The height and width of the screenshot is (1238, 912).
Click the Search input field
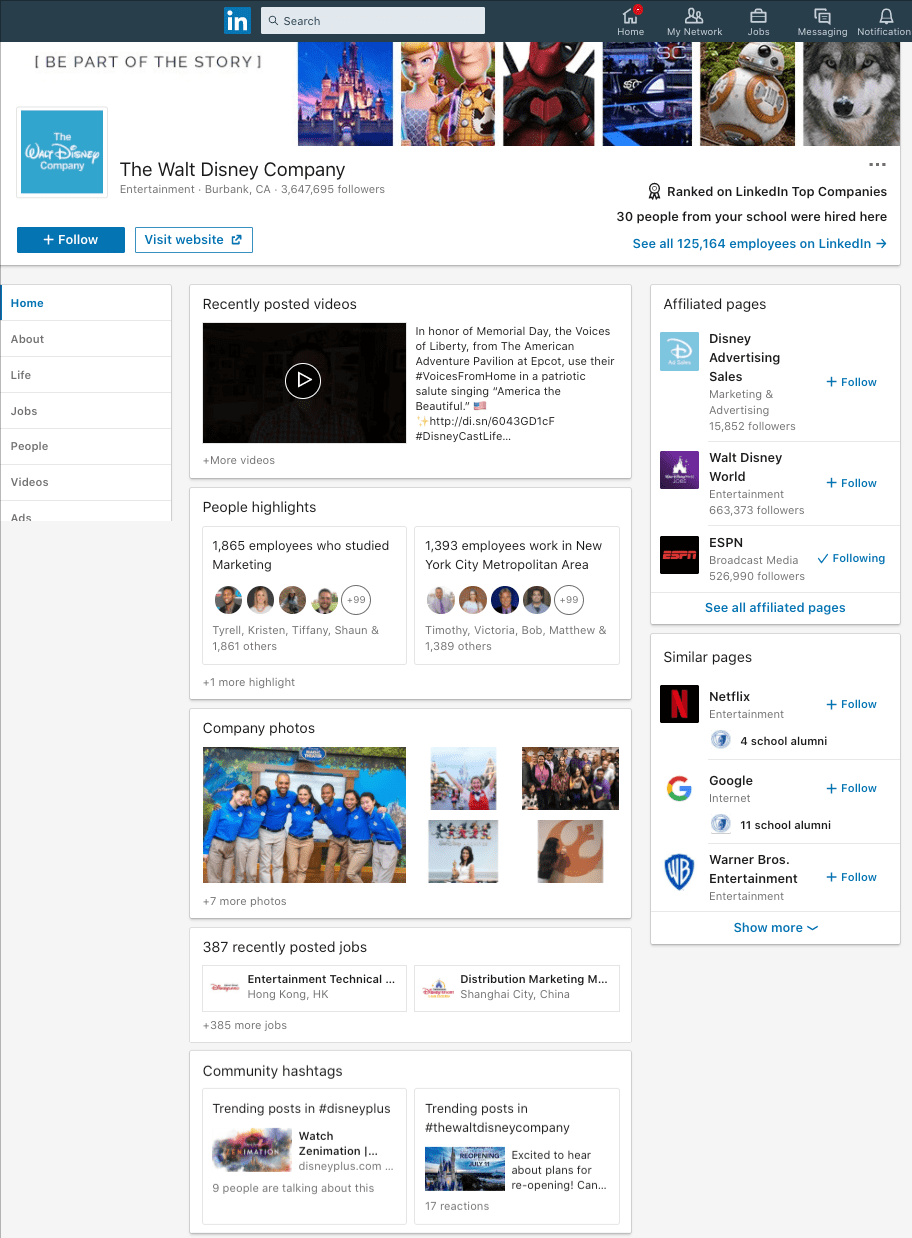[x=372, y=20]
